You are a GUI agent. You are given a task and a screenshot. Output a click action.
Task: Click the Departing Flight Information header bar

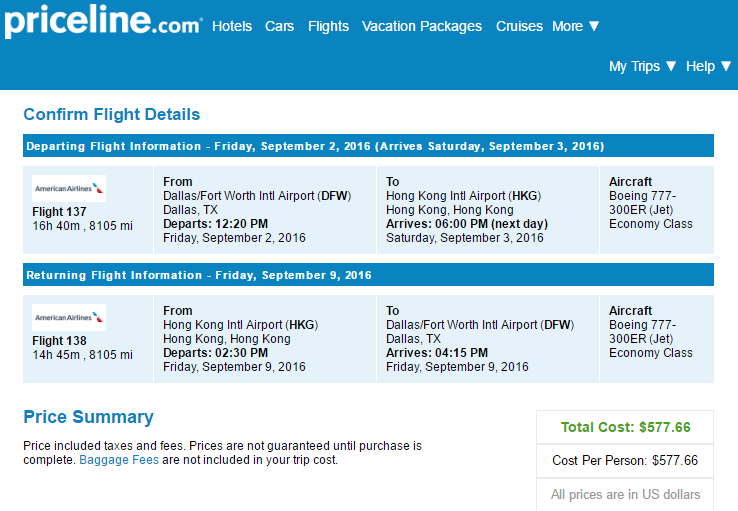368,146
